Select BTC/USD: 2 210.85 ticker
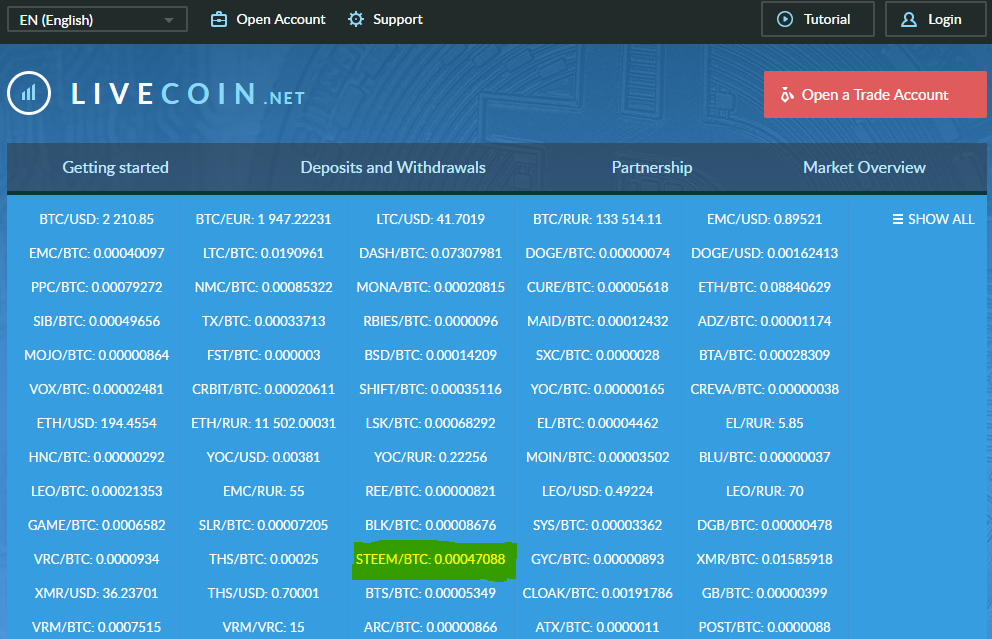The image size is (992, 639). 97,220
